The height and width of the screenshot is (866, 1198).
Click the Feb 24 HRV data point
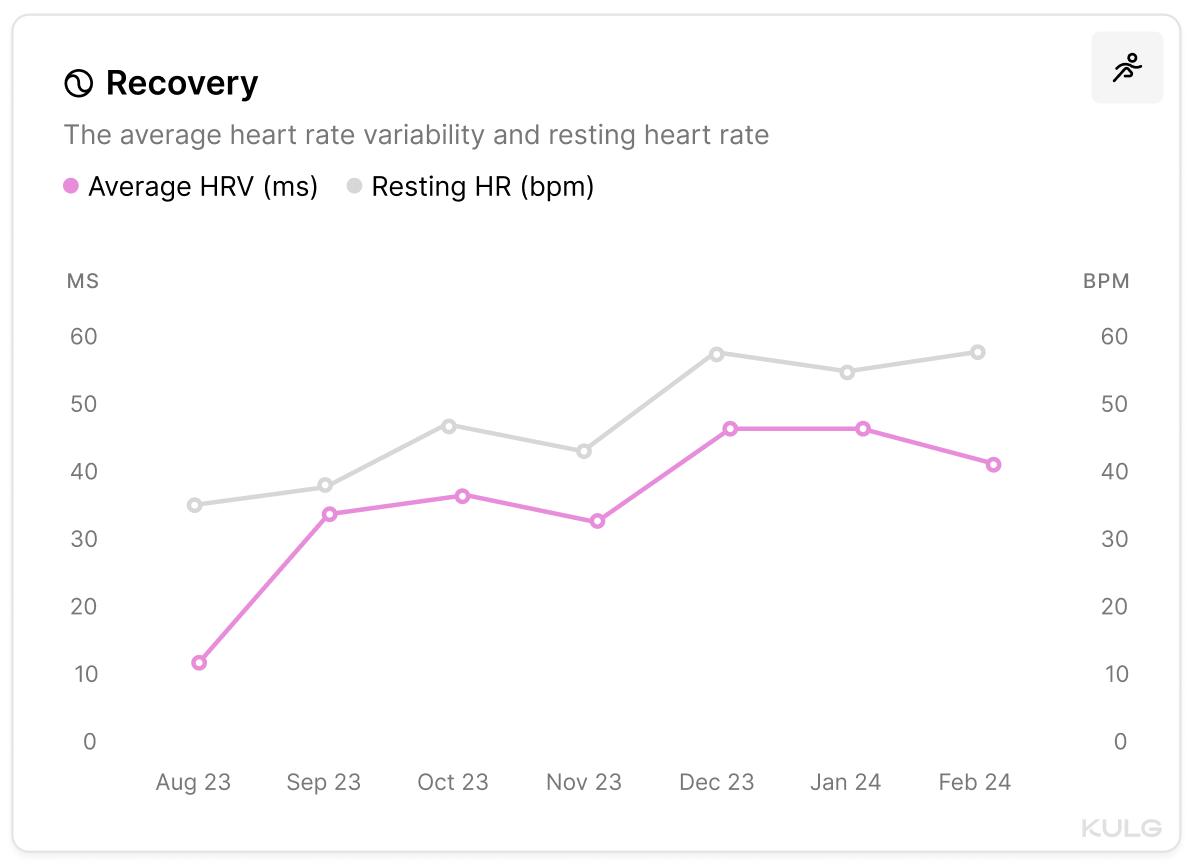pos(993,465)
